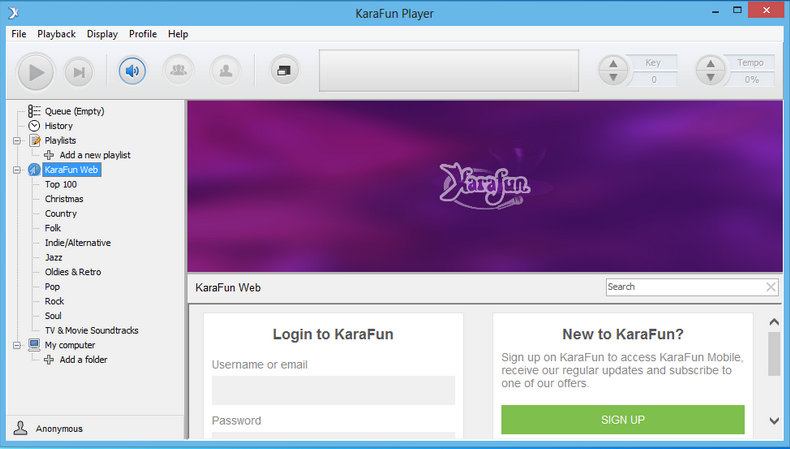Open the Indie/Alternative category

coord(78,243)
